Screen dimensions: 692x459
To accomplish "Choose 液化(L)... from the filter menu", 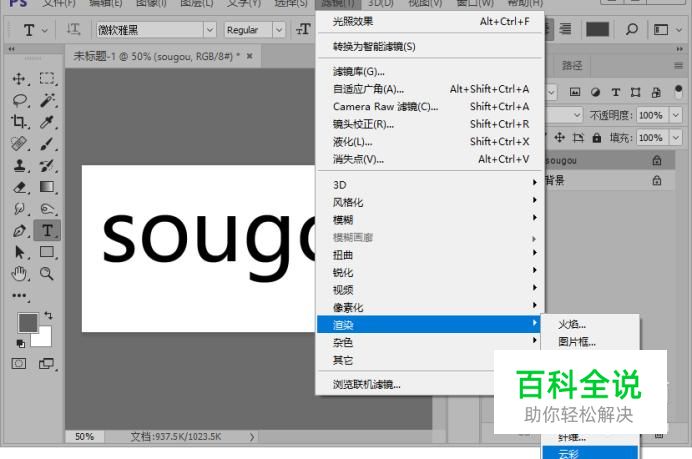I will pos(430,142).
